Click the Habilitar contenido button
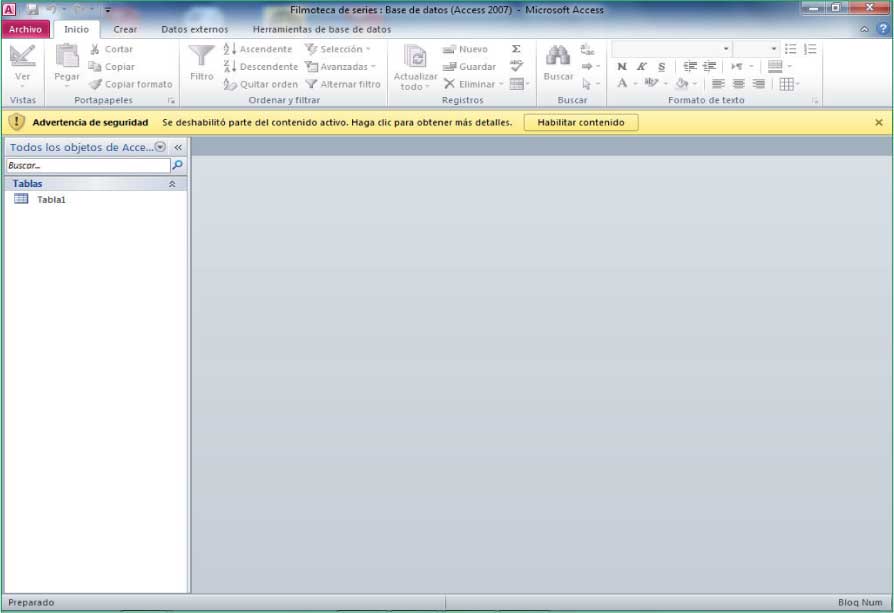 pyautogui.click(x=580, y=122)
